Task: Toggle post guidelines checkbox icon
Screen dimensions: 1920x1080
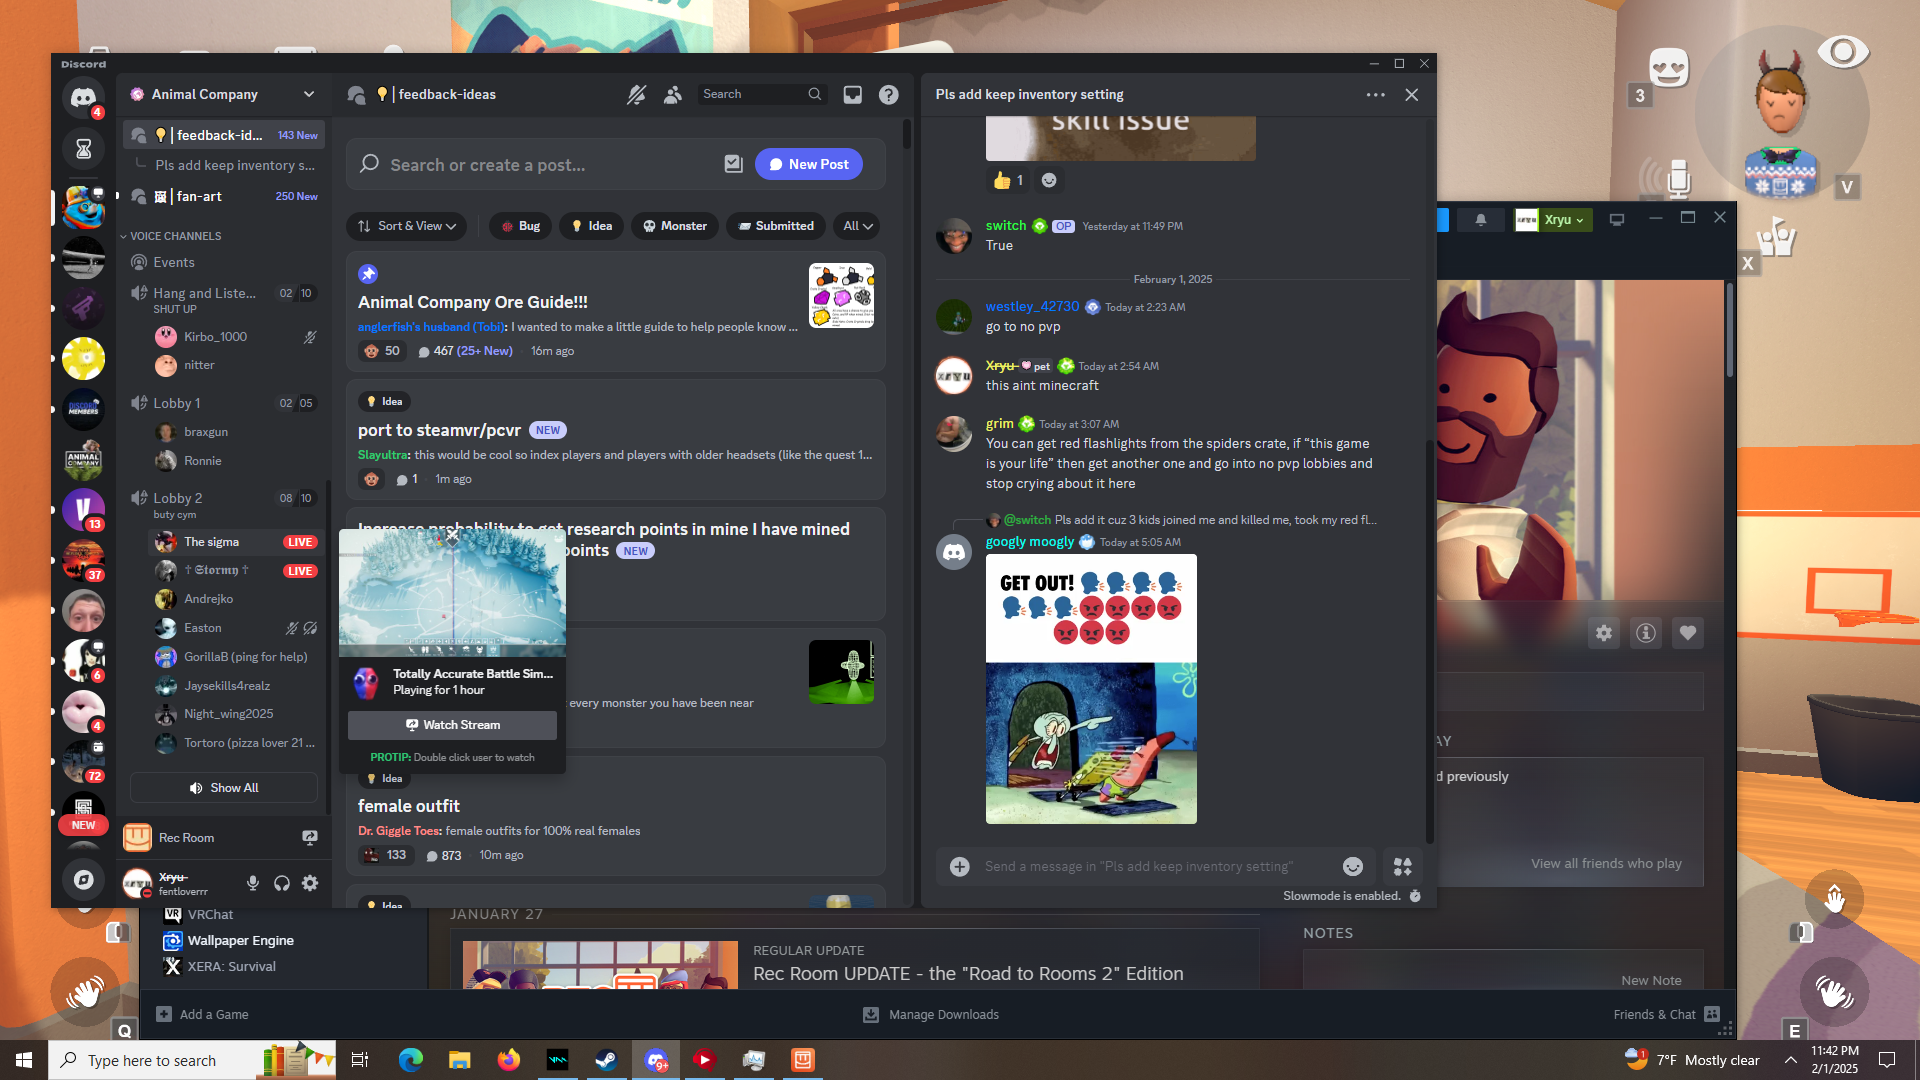Action: pos(733,164)
